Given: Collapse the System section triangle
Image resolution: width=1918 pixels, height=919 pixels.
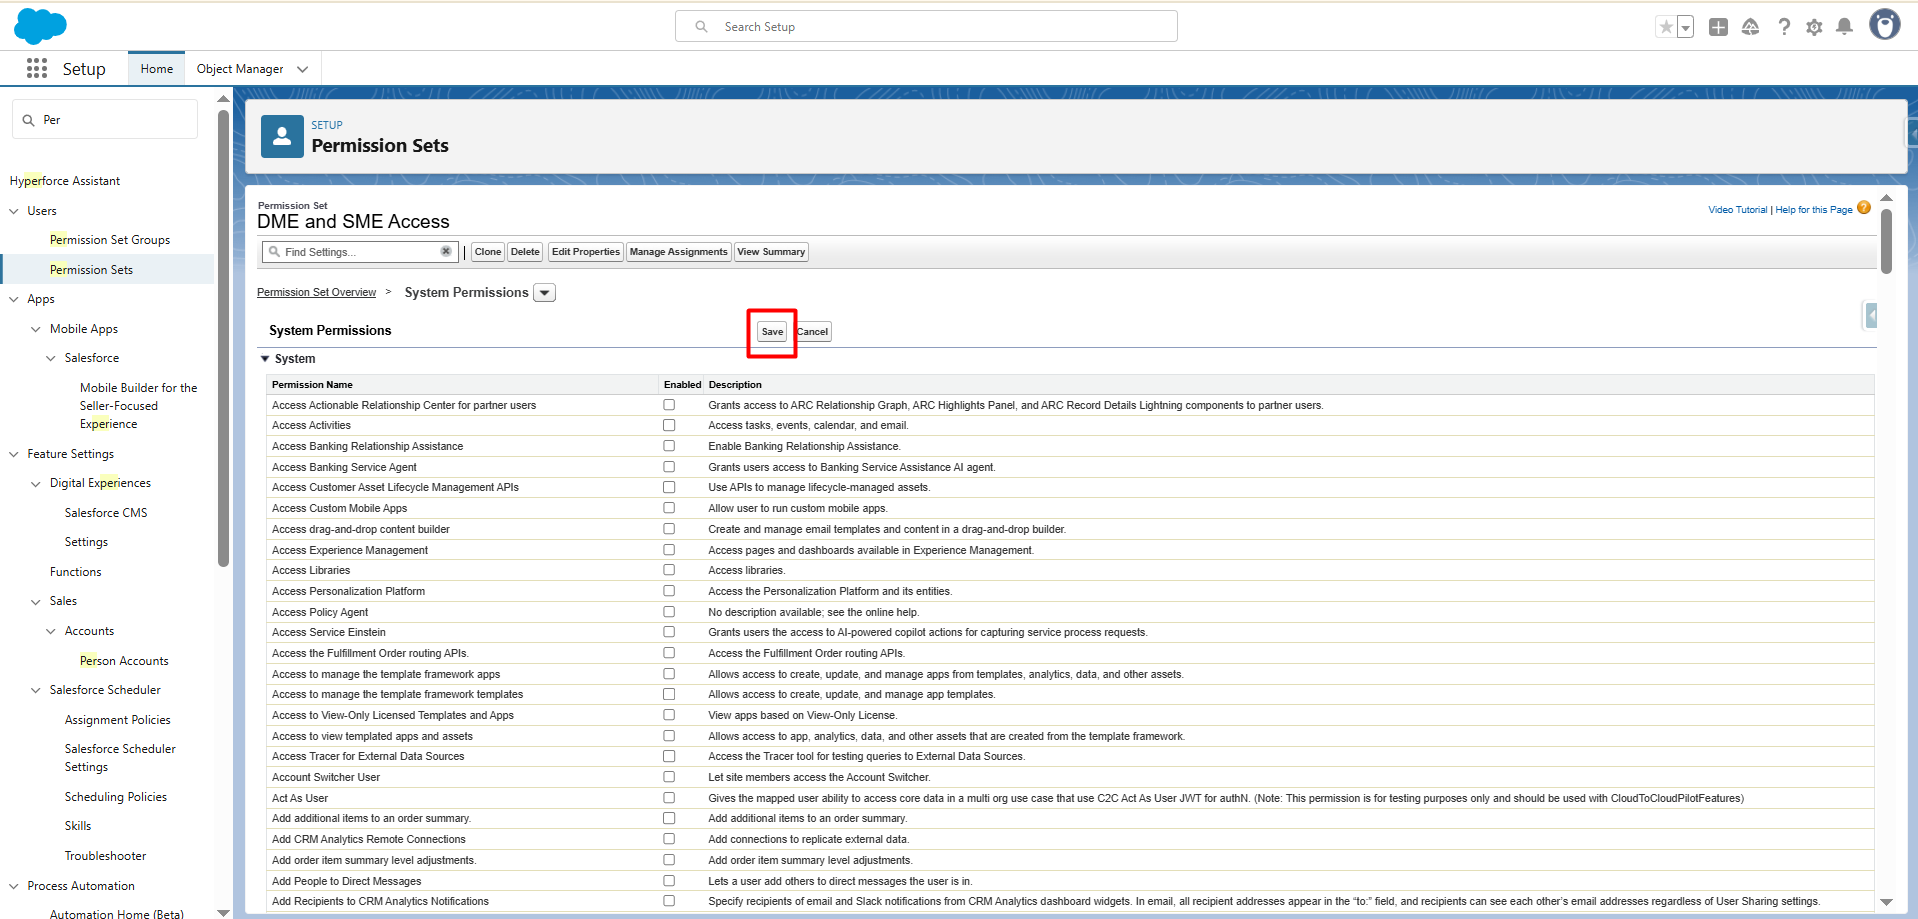Looking at the screenshot, I should tap(265, 359).
